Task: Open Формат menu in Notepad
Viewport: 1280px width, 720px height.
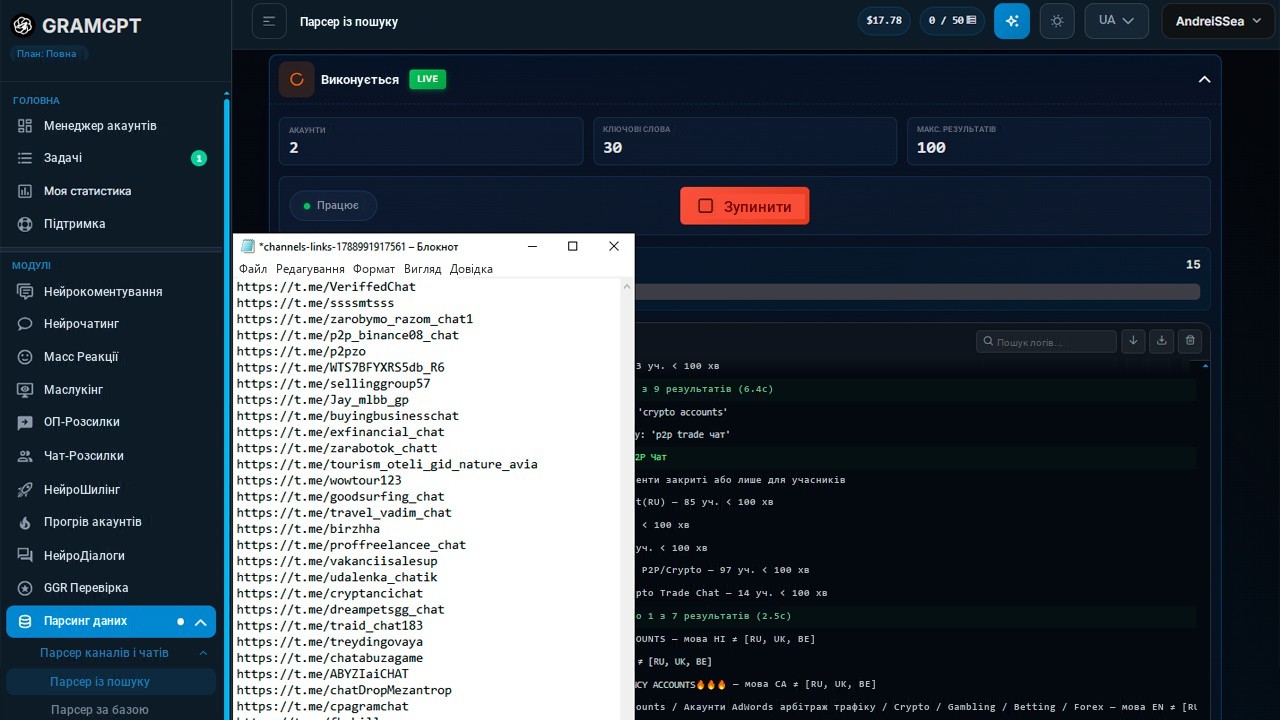Action: (373, 269)
